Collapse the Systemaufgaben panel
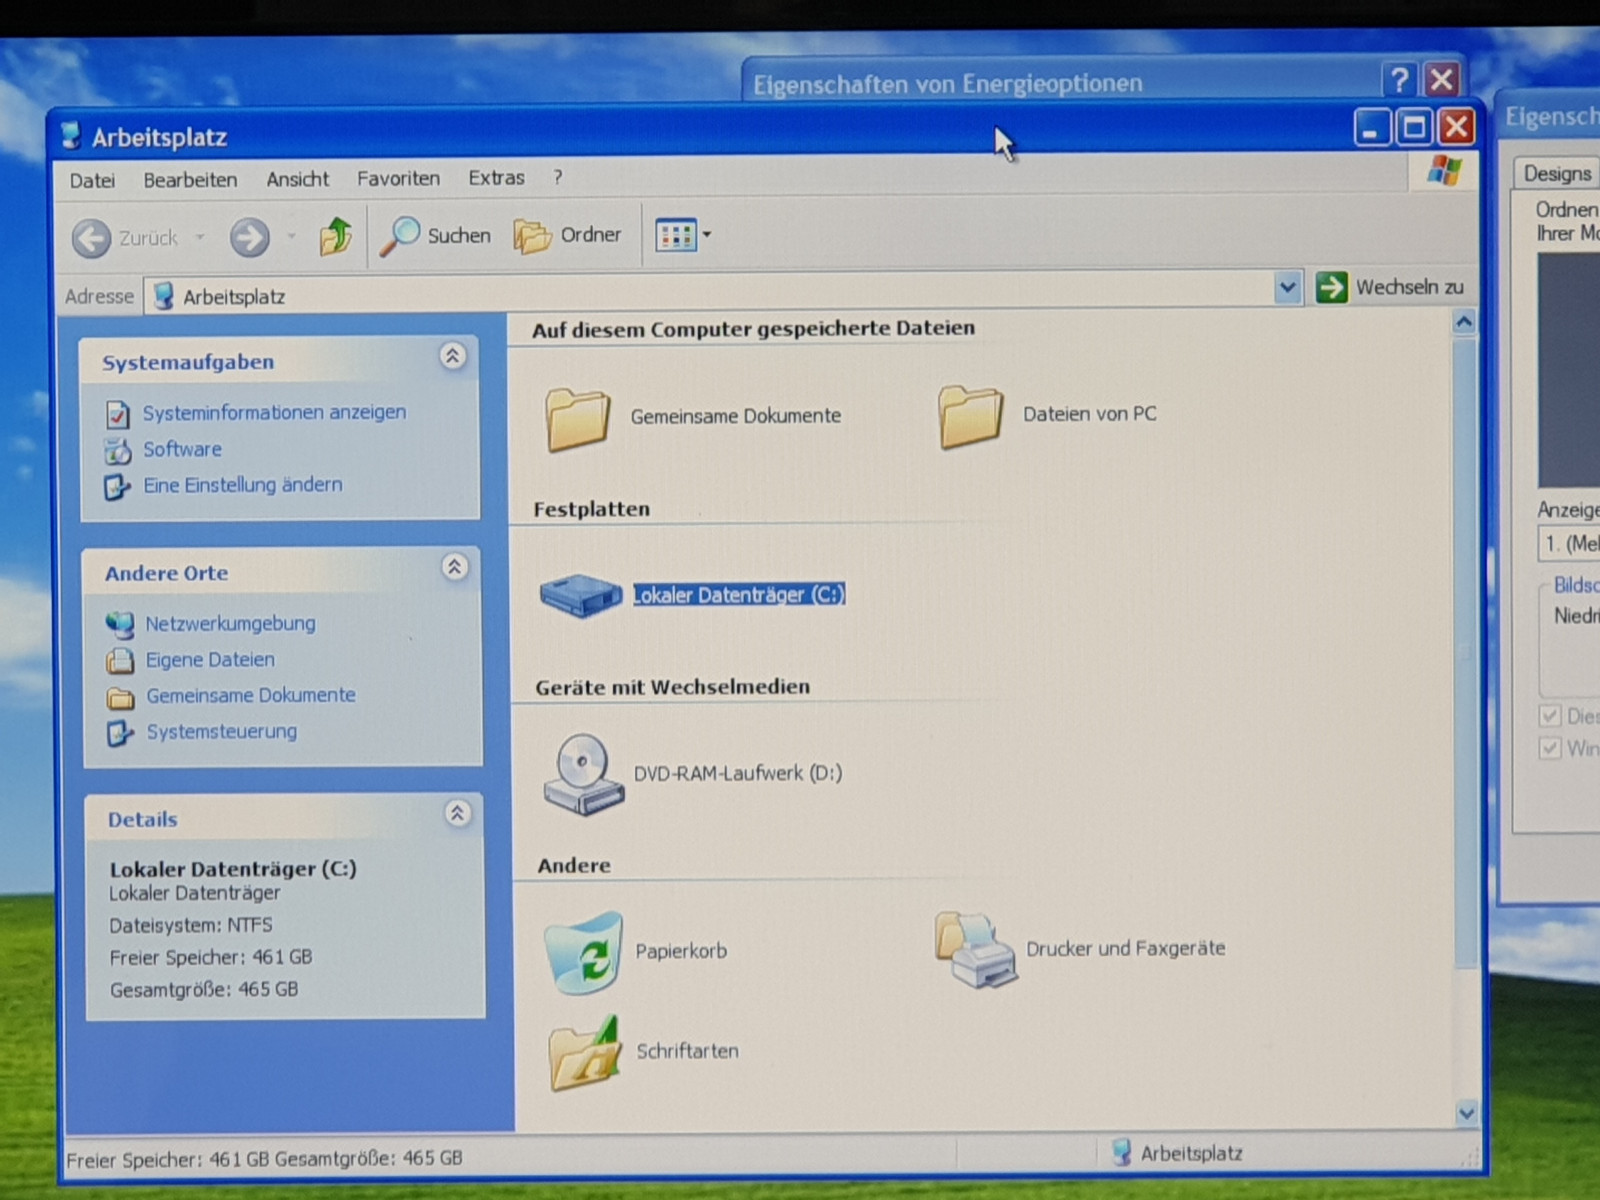The height and width of the screenshot is (1200, 1600). coord(452,357)
